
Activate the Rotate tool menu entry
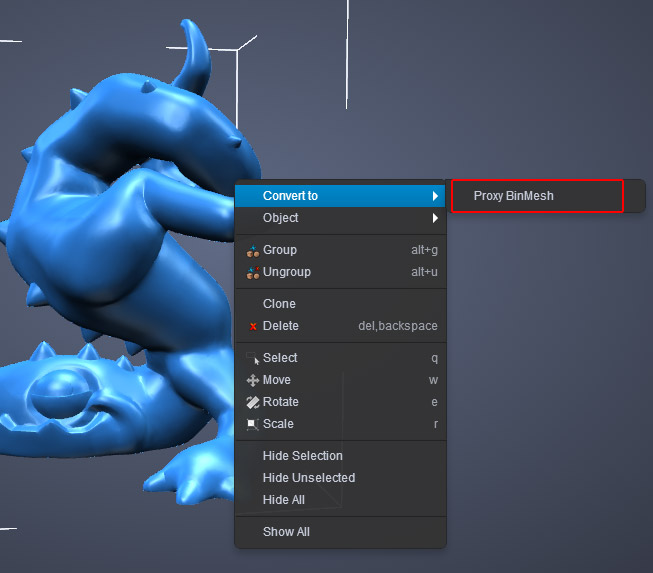(x=340, y=402)
